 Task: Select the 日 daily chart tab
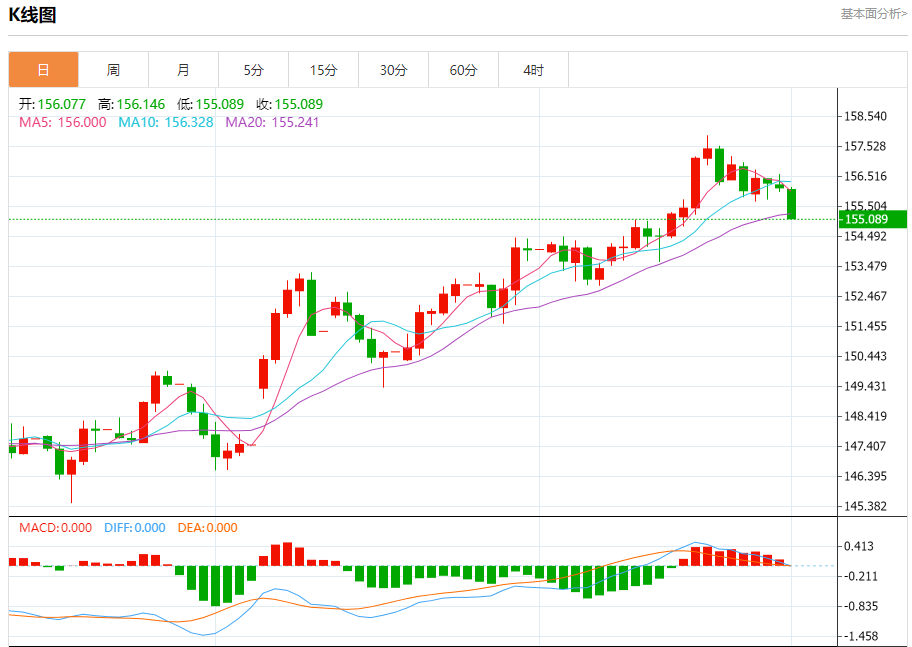tap(44, 70)
